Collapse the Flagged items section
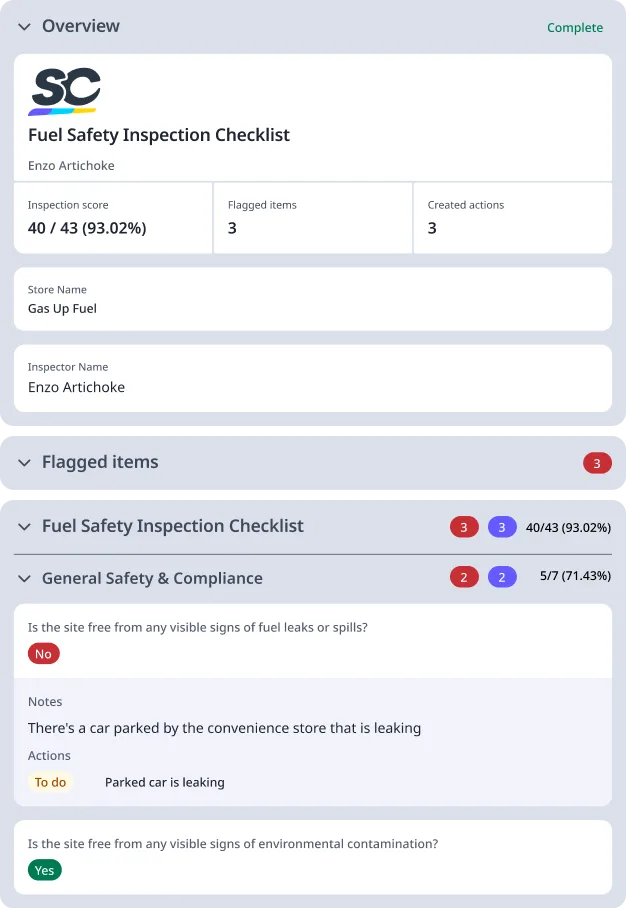 click(x=24, y=462)
